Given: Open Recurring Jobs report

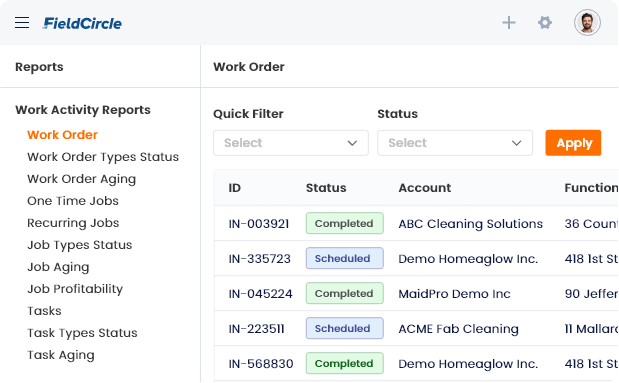Looking at the screenshot, I should 73,223.
